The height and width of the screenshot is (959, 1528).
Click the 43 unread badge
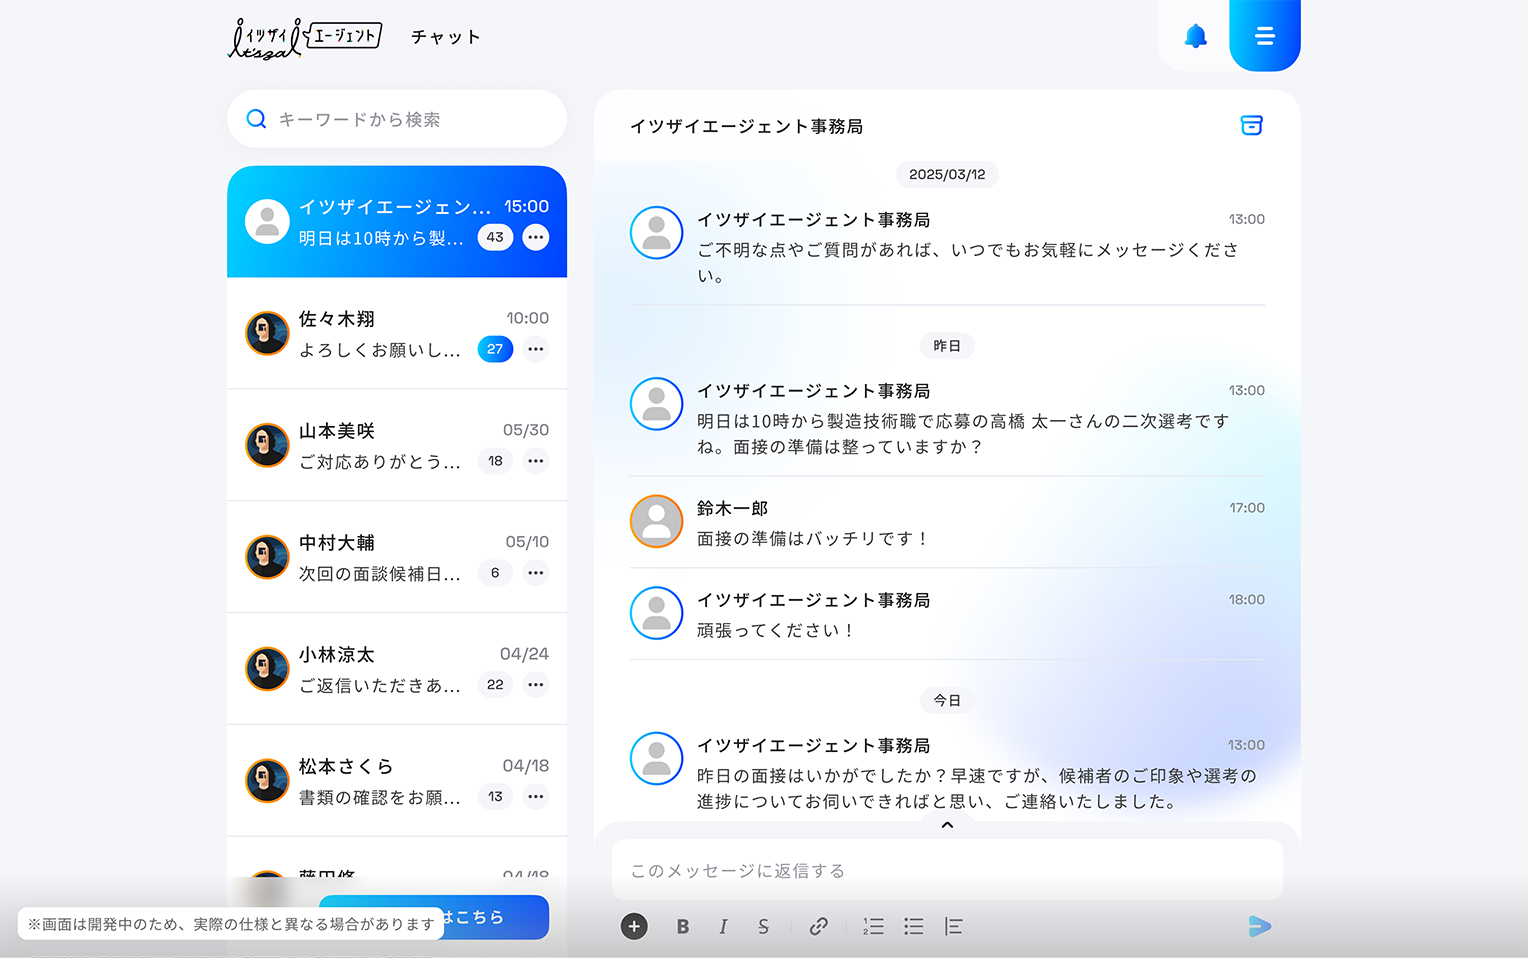495,237
